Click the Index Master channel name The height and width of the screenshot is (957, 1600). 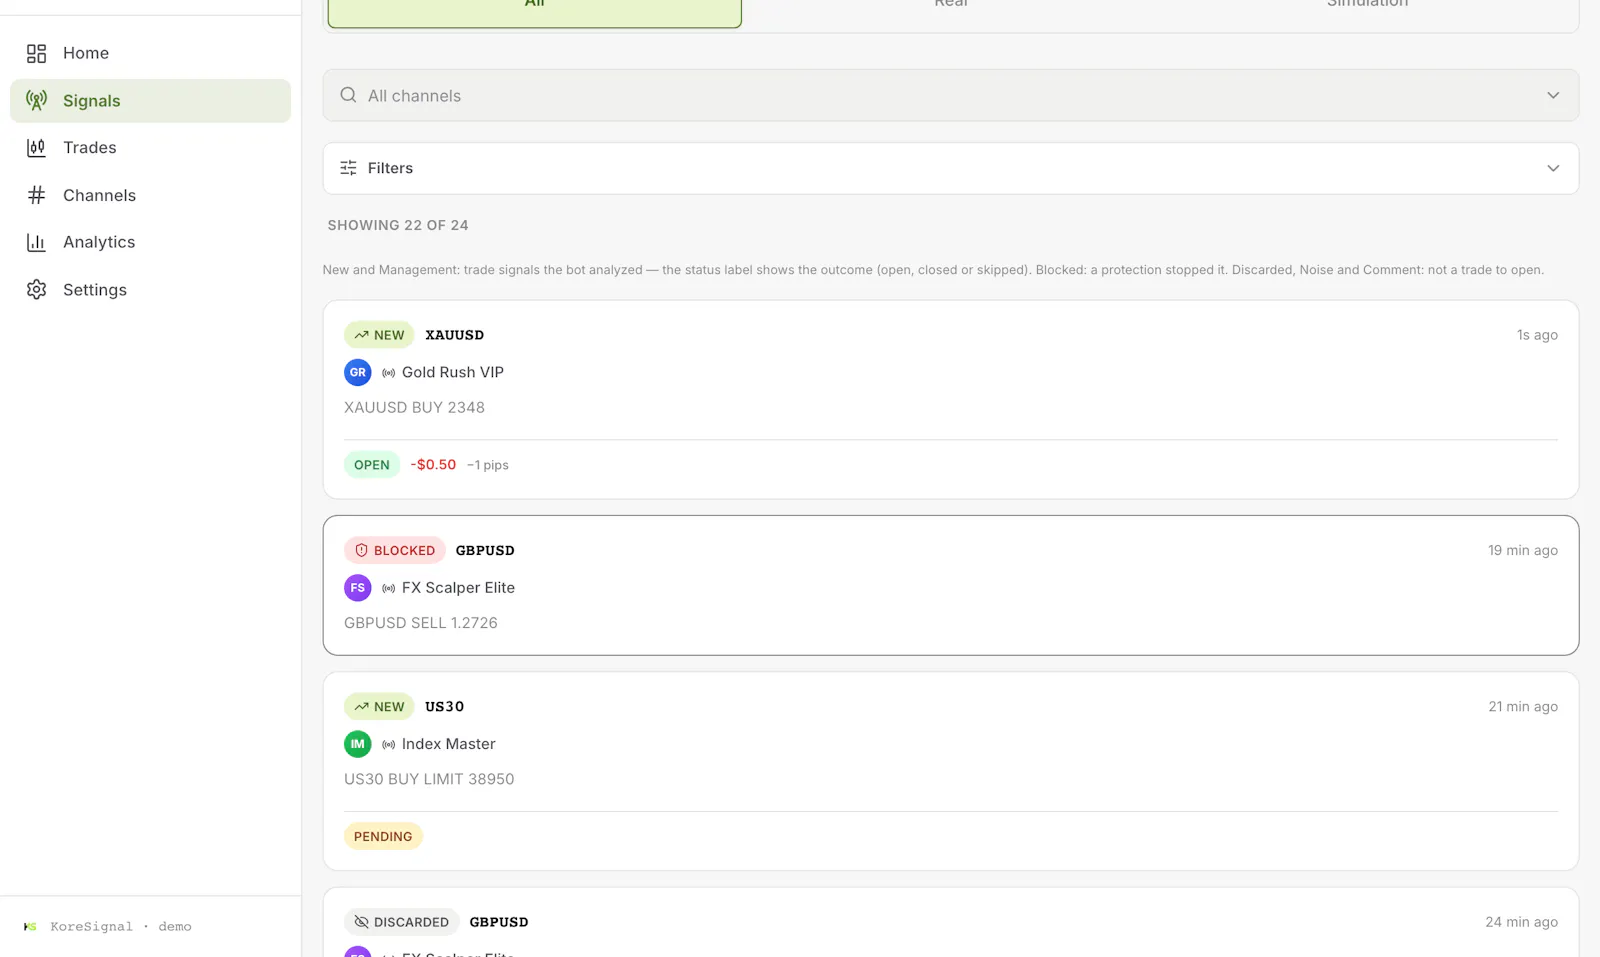449,744
